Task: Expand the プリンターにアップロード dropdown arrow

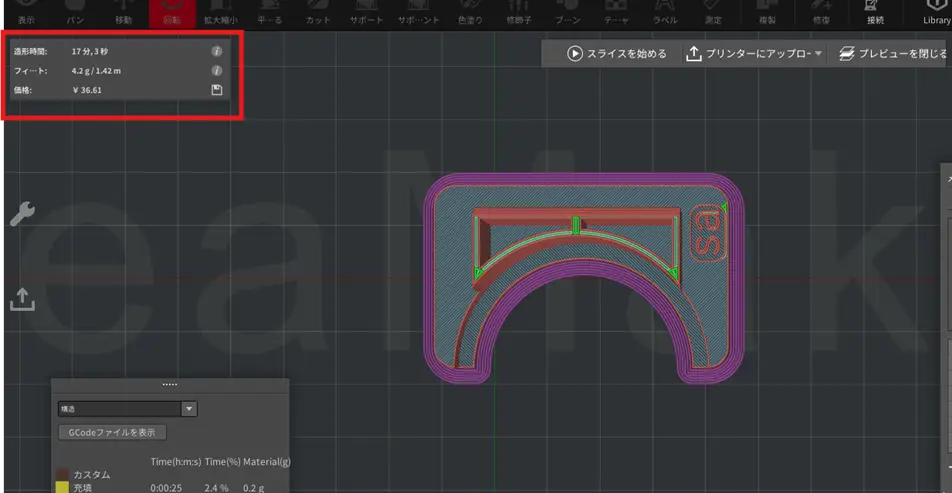Action: (x=818, y=54)
